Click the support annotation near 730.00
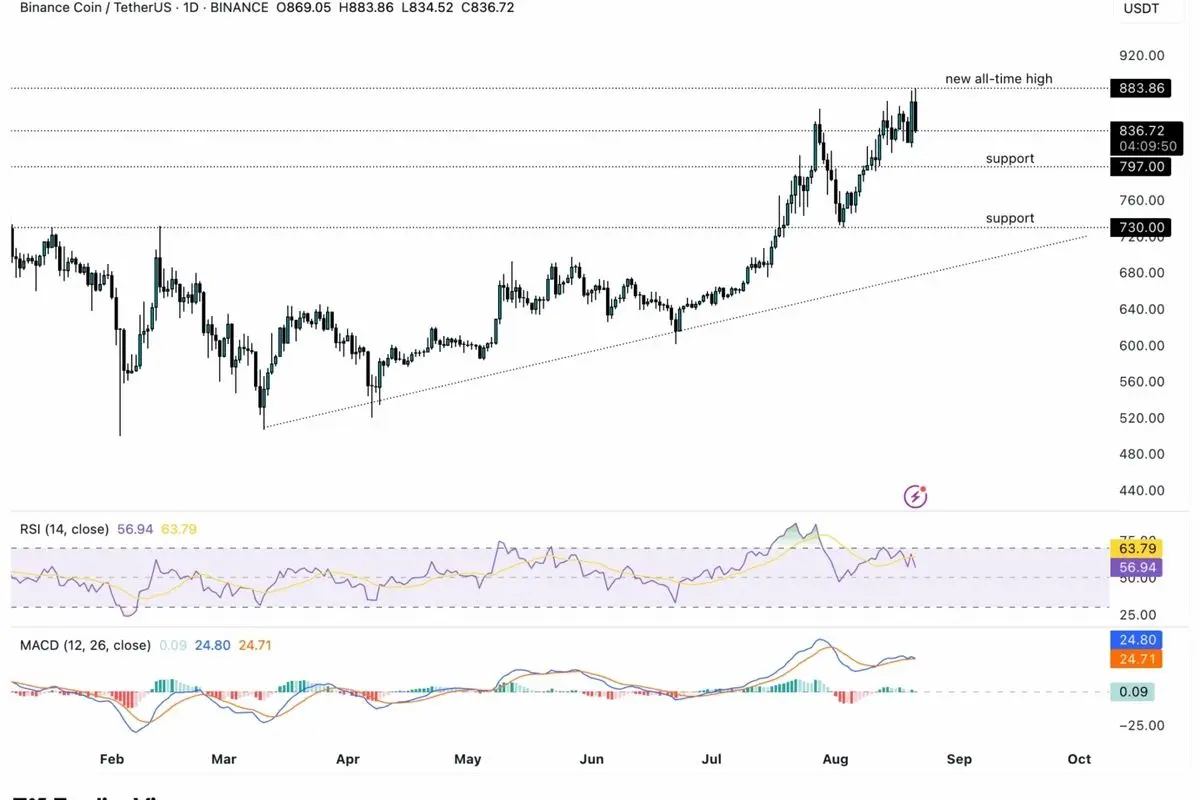The width and height of the screenshot is (1200, 800). point(1010,218)
